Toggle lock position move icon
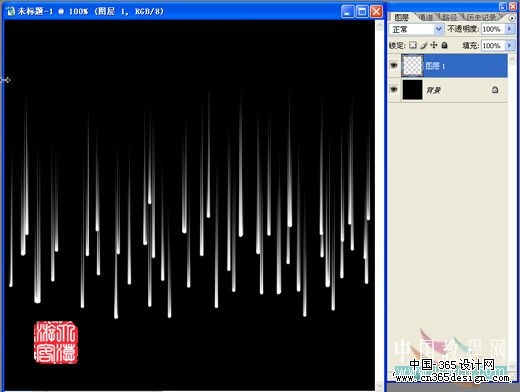Image resolution: width=520 pixels, height=392 pixels. [x=434, y=45]
